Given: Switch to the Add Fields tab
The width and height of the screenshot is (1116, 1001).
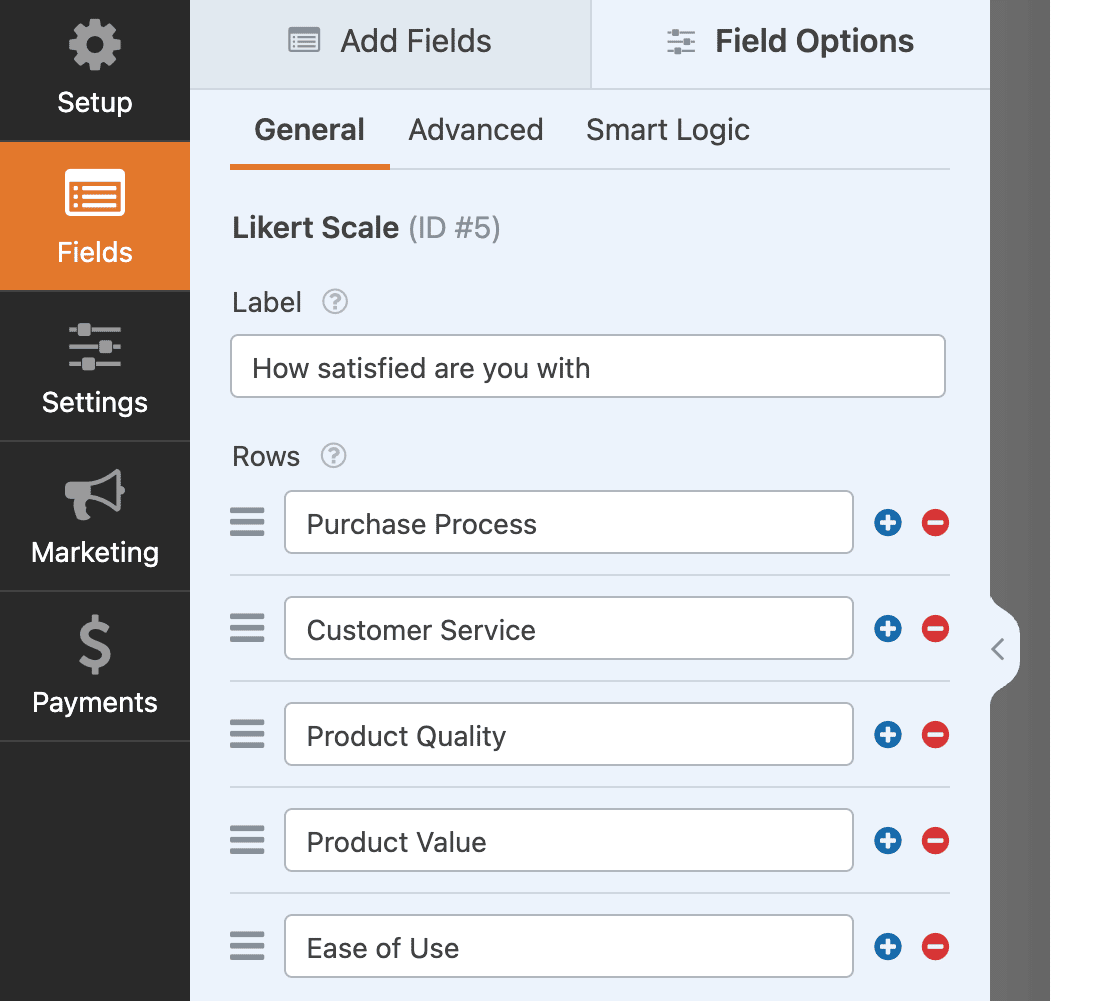Looking at the screenshot, I should tap(390, 42).
